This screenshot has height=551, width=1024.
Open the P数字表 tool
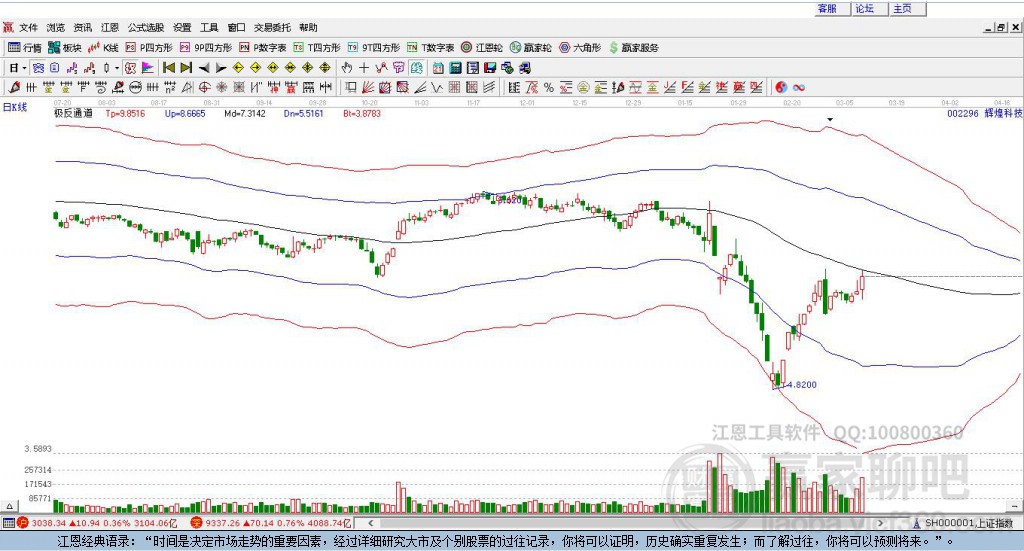click(x=263, y=48)
